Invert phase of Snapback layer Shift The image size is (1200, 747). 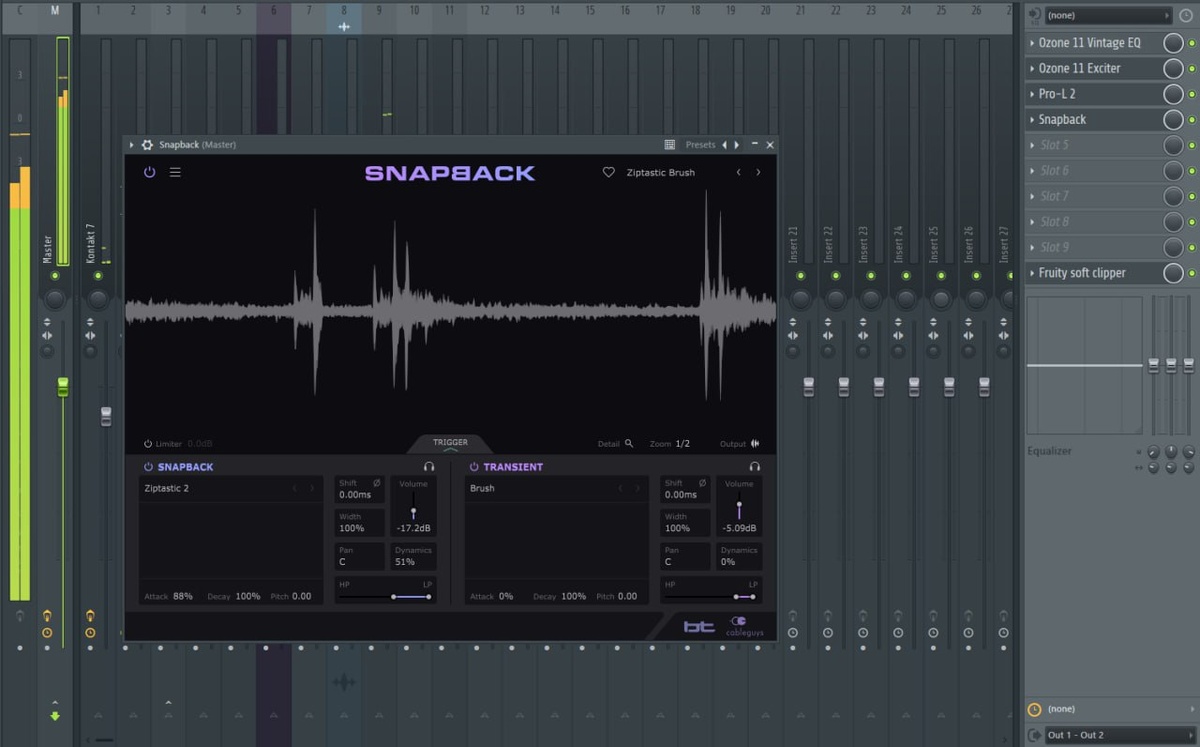pyautogui.click(x=377, y=483)
